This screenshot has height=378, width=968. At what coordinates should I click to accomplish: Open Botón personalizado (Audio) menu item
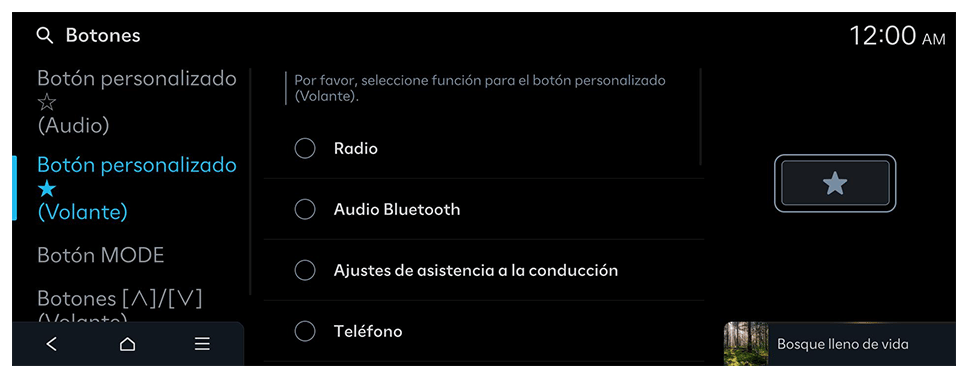[137, 103]
